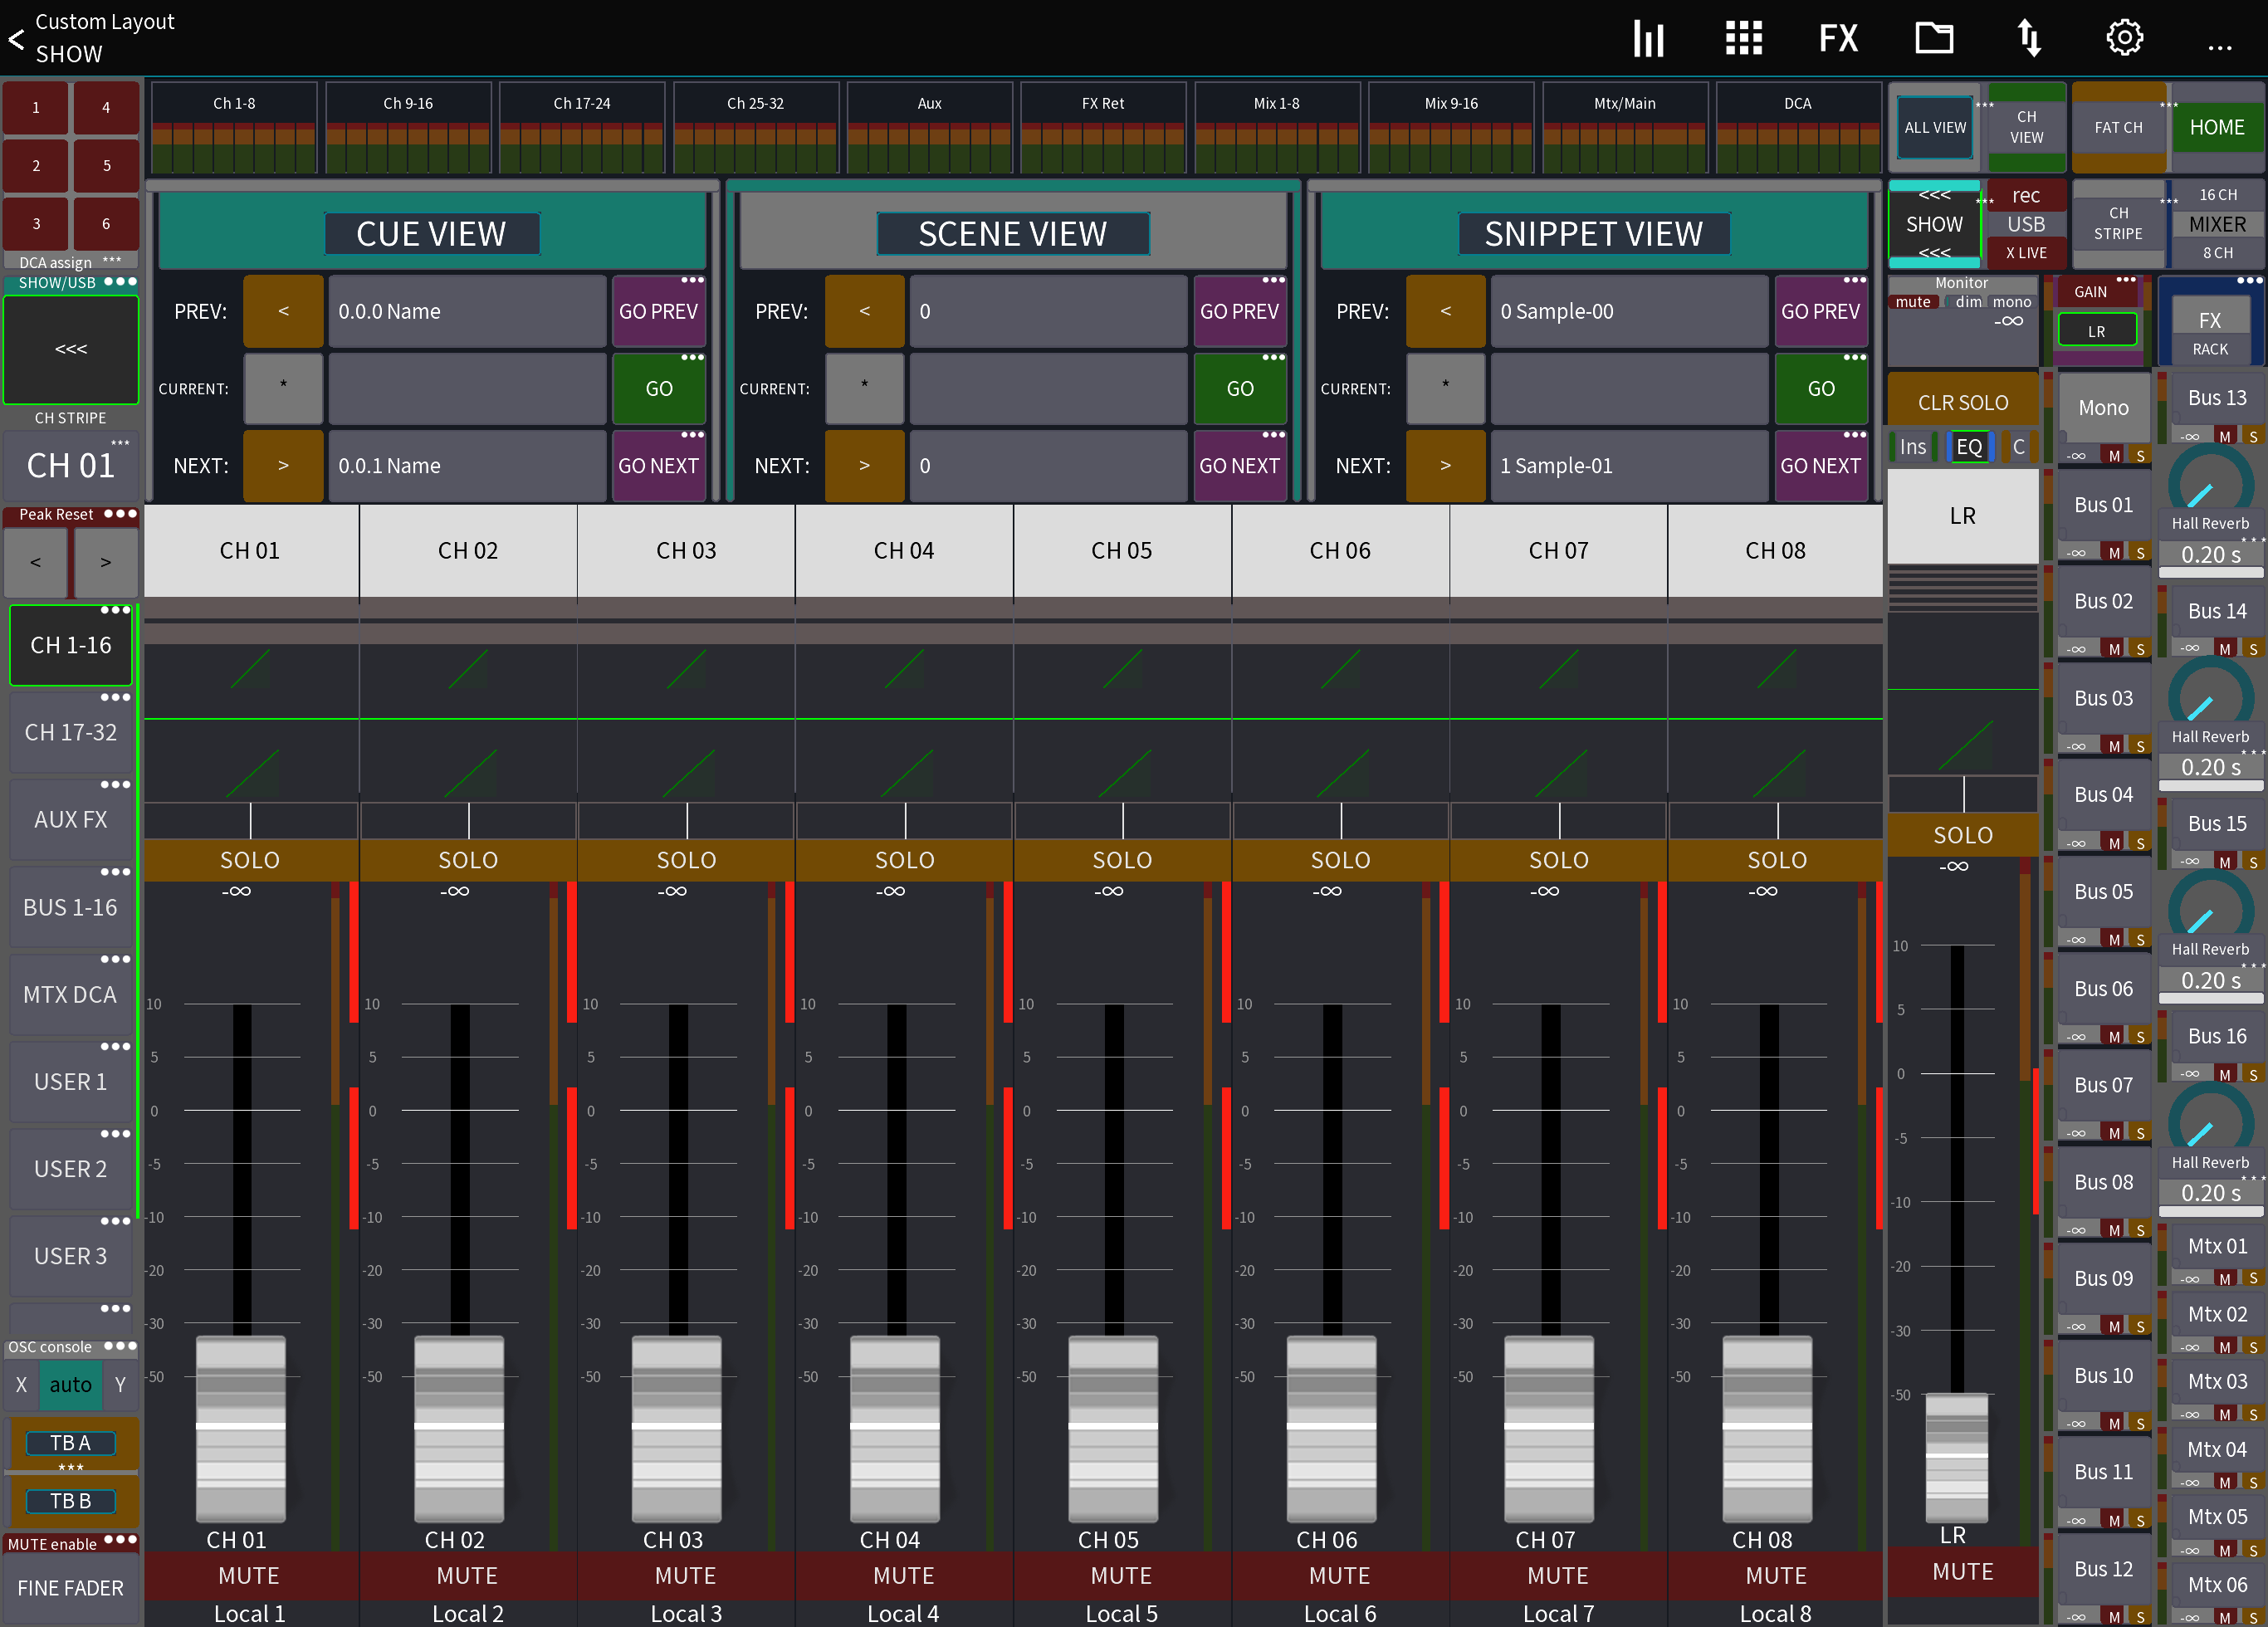Open routing setup with arrows icon
Screen dimensions: 2268x1627
2029,38
